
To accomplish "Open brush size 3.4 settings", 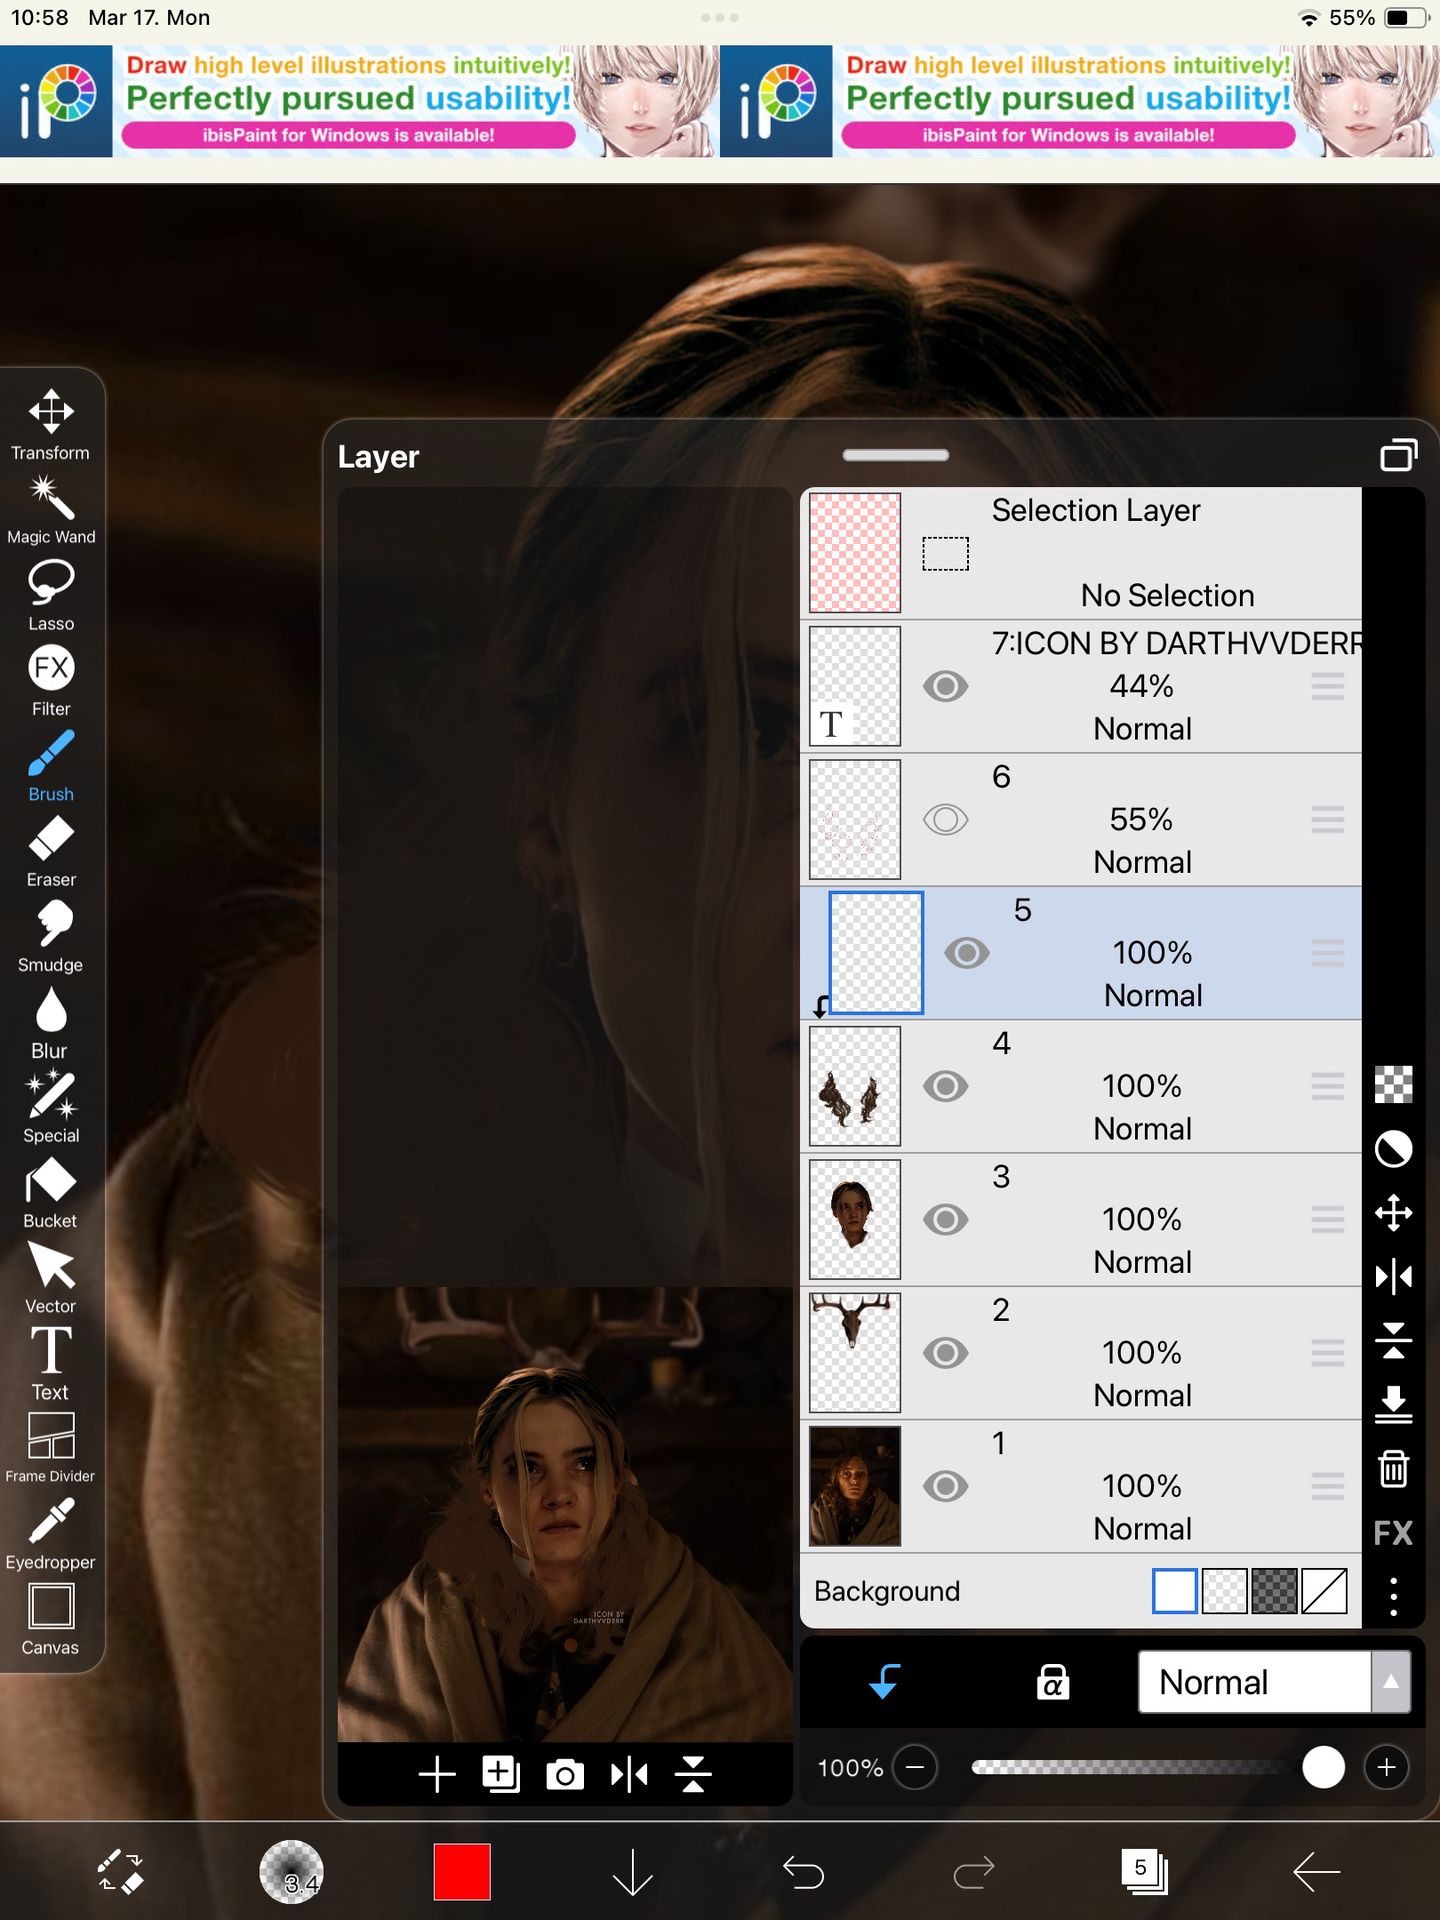I will point(291,1871).
